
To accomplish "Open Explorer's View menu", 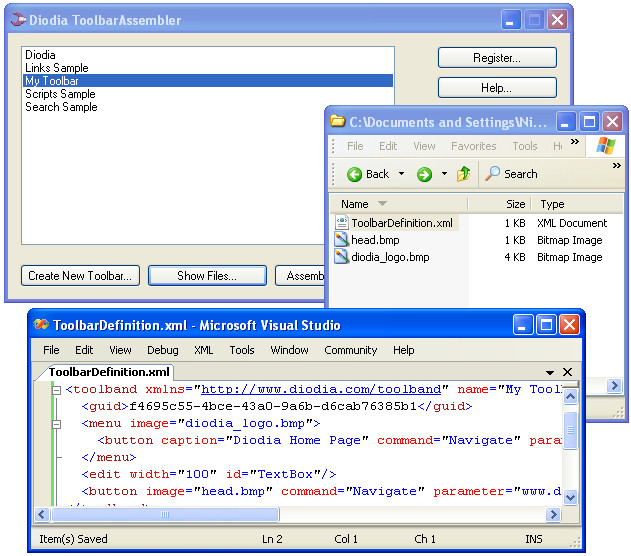I will 424,146.
